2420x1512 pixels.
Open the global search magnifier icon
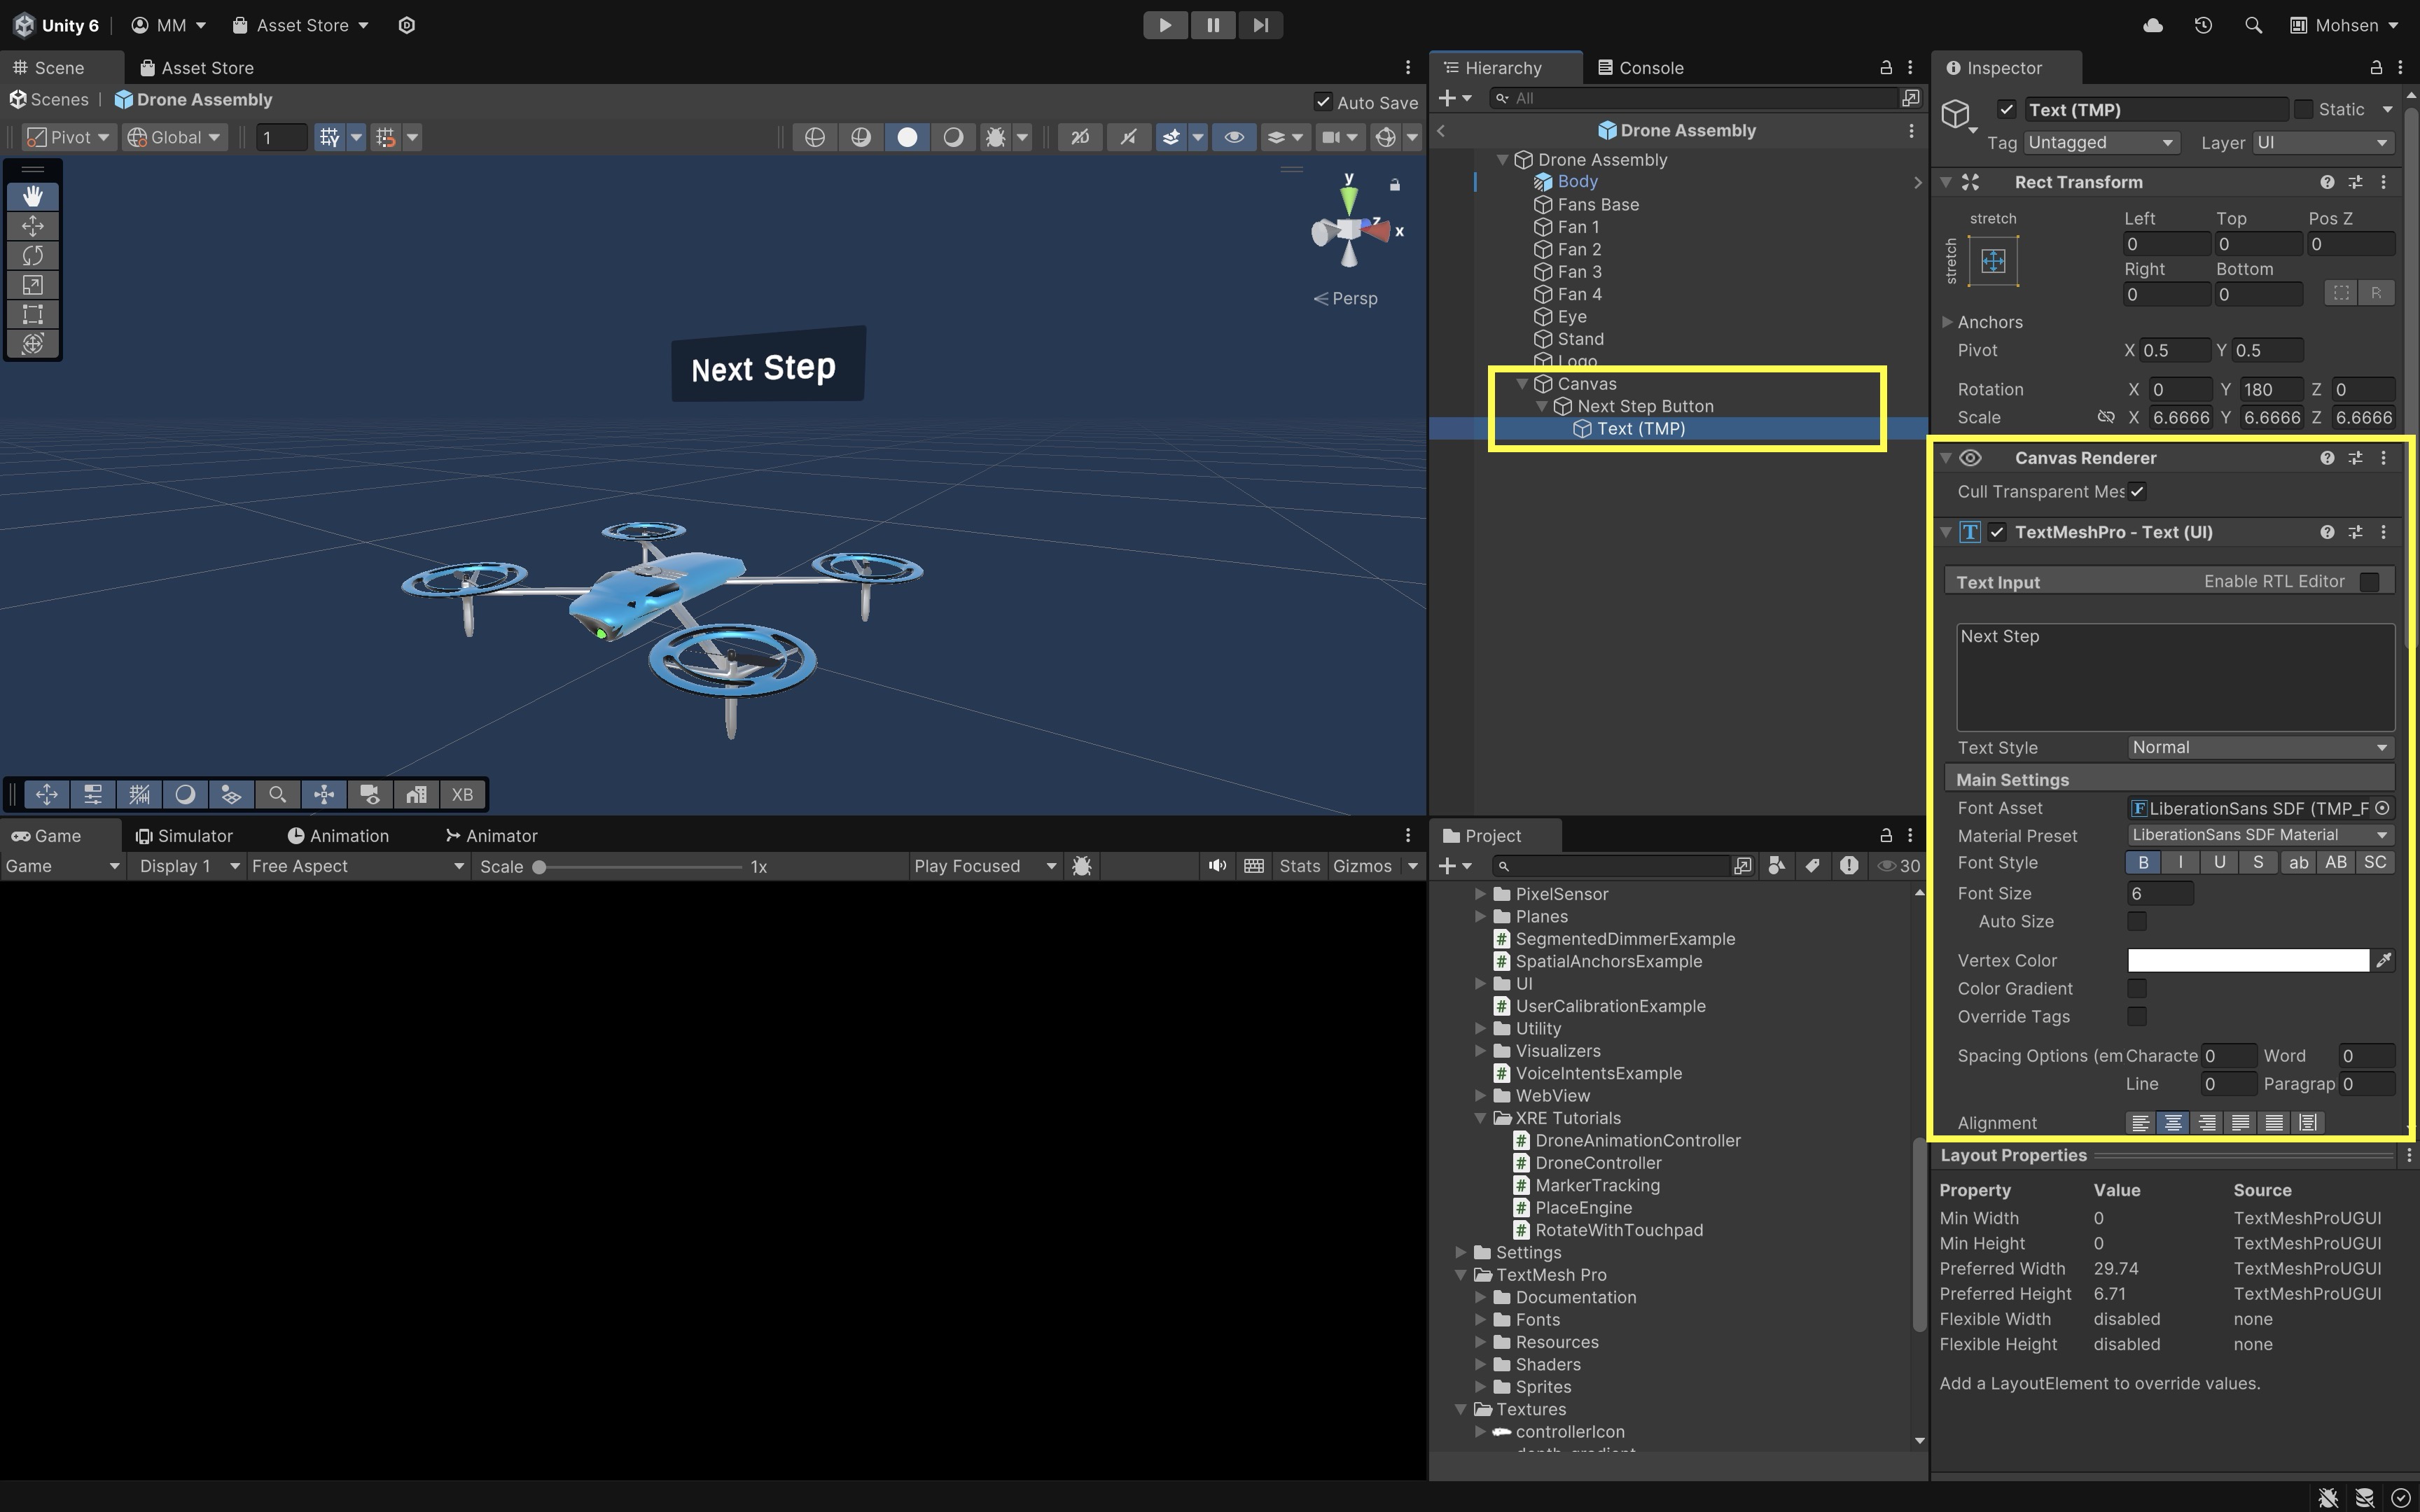point(2252,25)
